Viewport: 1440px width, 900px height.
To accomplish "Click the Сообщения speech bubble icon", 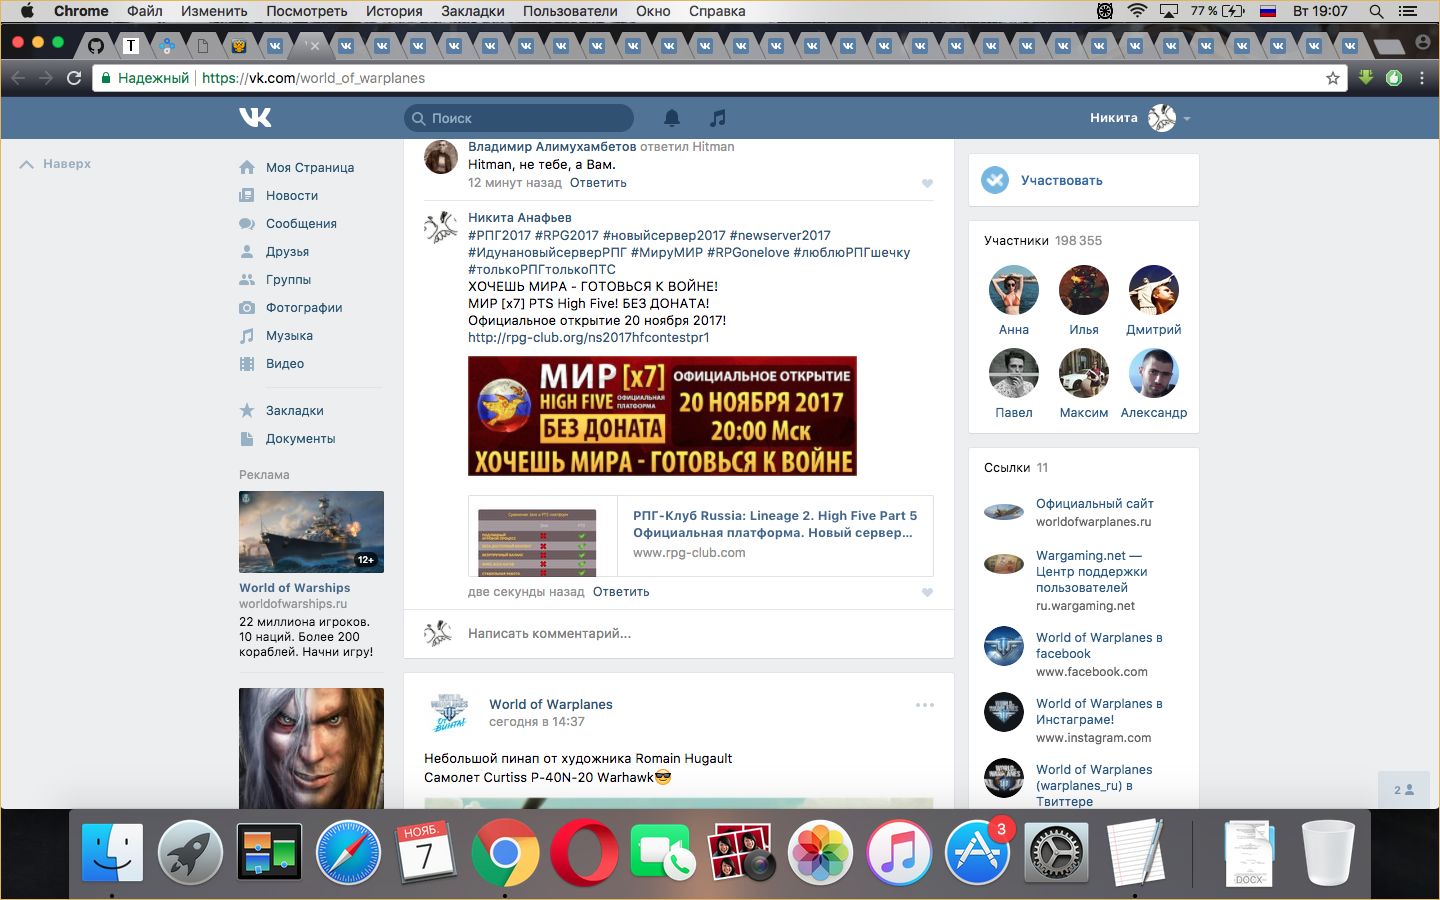I will (247, 223).
